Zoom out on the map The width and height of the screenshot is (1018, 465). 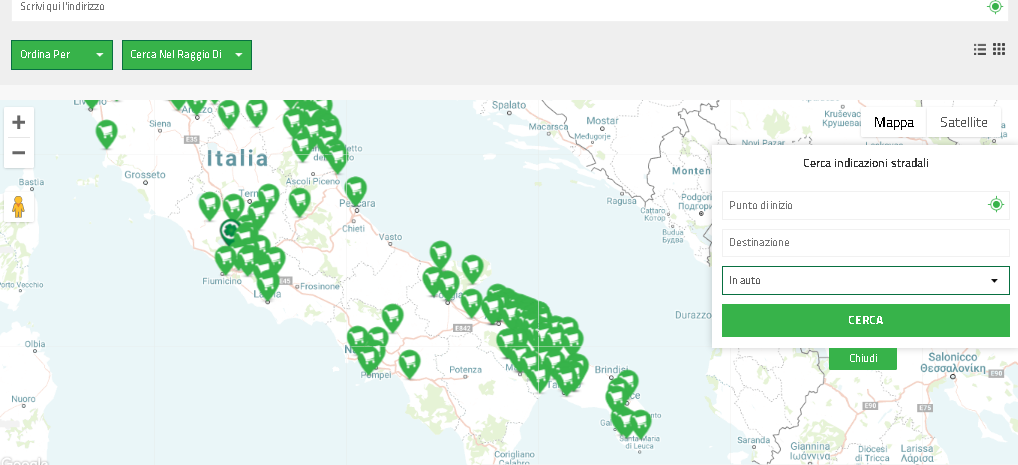coord(18,153)
